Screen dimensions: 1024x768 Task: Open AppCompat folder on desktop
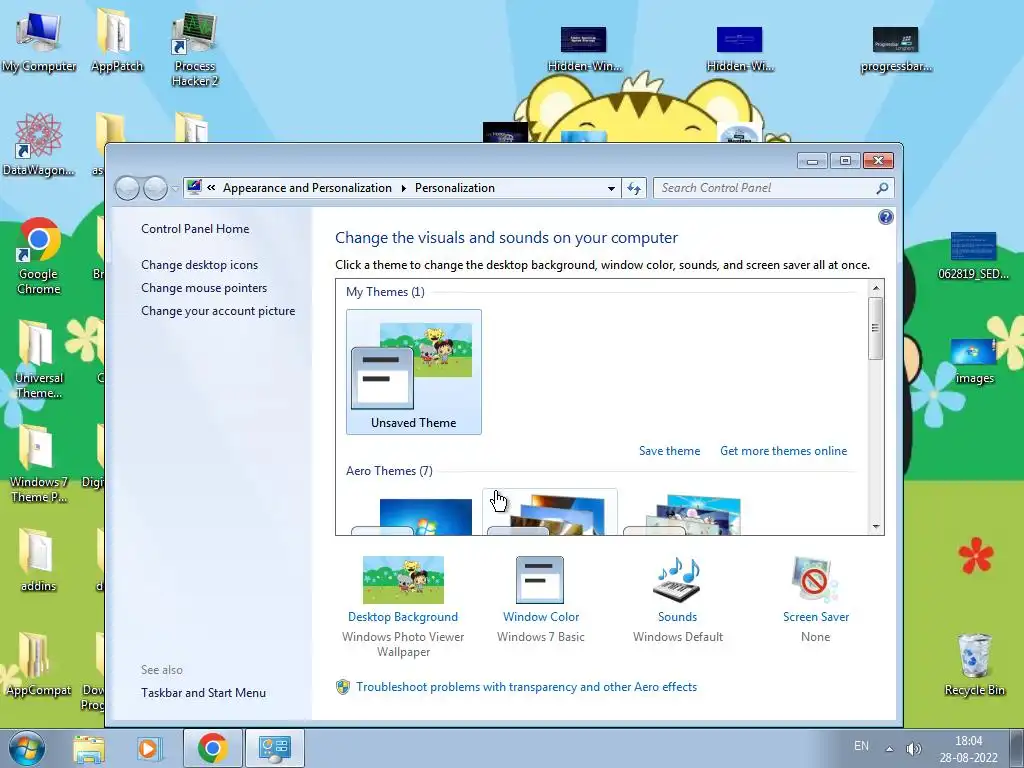[39, 665]
